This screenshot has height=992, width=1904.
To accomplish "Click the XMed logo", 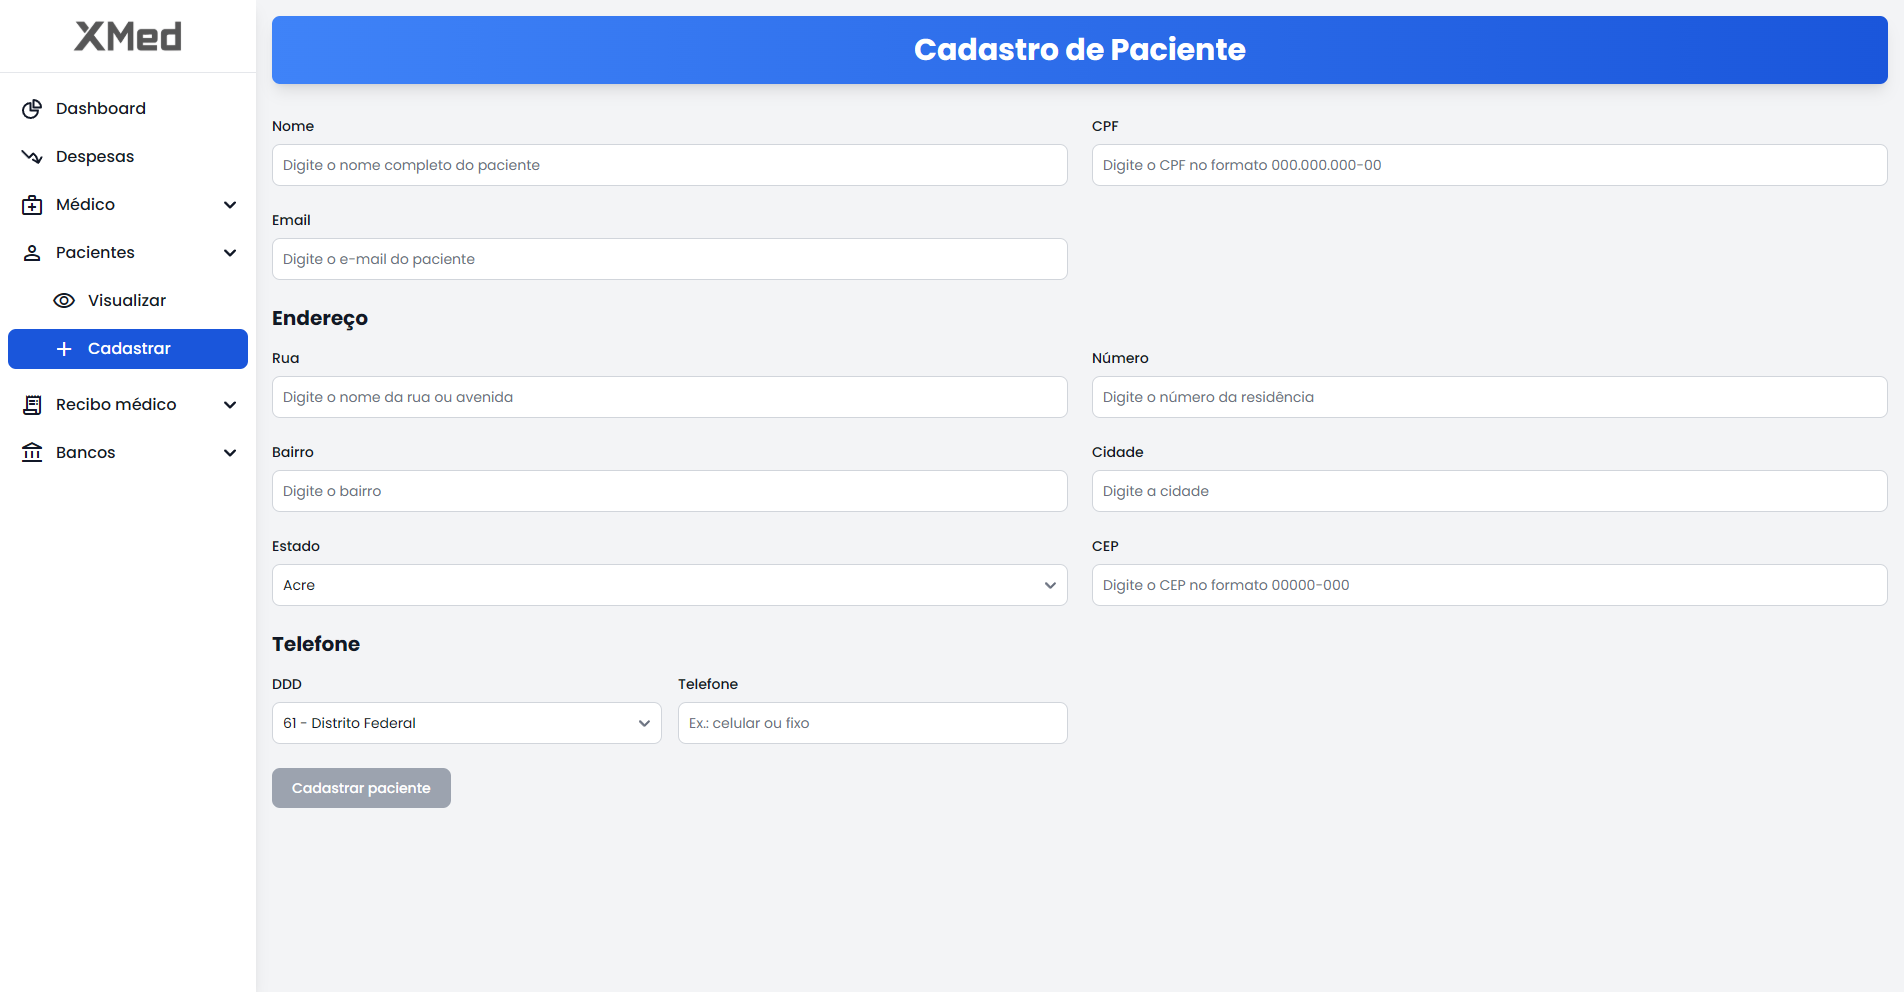I will pyautogui.click(x=128, y=37).
